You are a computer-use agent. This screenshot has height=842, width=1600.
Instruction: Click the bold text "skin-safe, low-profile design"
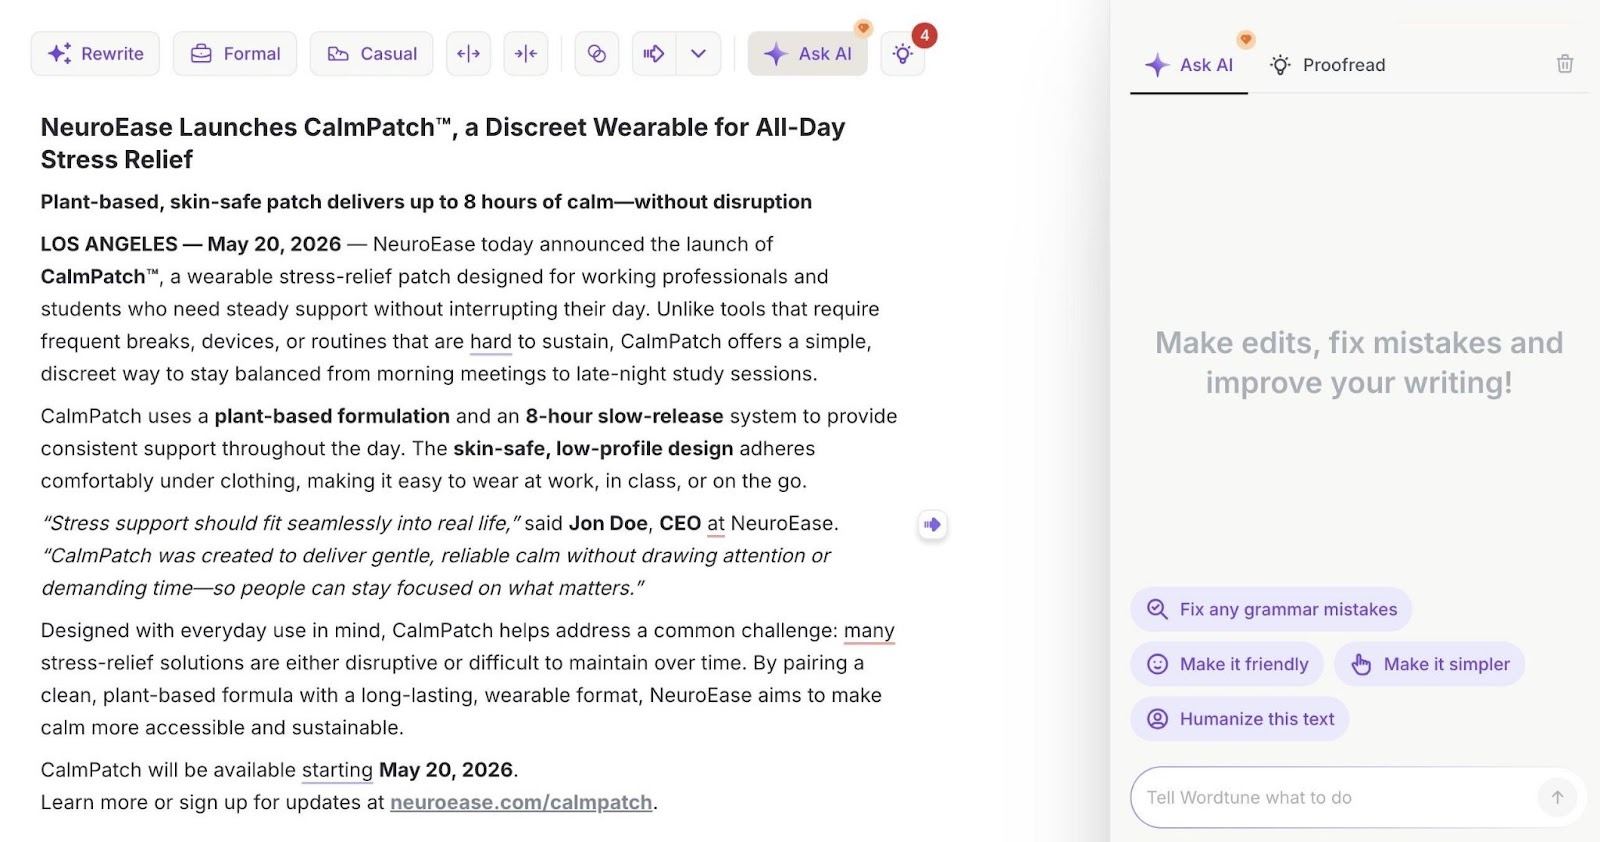[593, 448]
